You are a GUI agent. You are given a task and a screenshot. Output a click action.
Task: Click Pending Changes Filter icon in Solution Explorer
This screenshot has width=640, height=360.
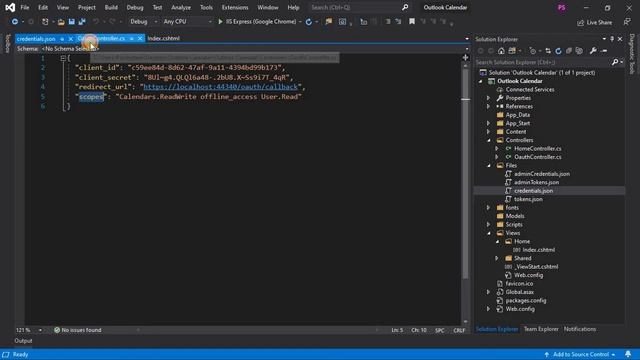coord(532,51)
